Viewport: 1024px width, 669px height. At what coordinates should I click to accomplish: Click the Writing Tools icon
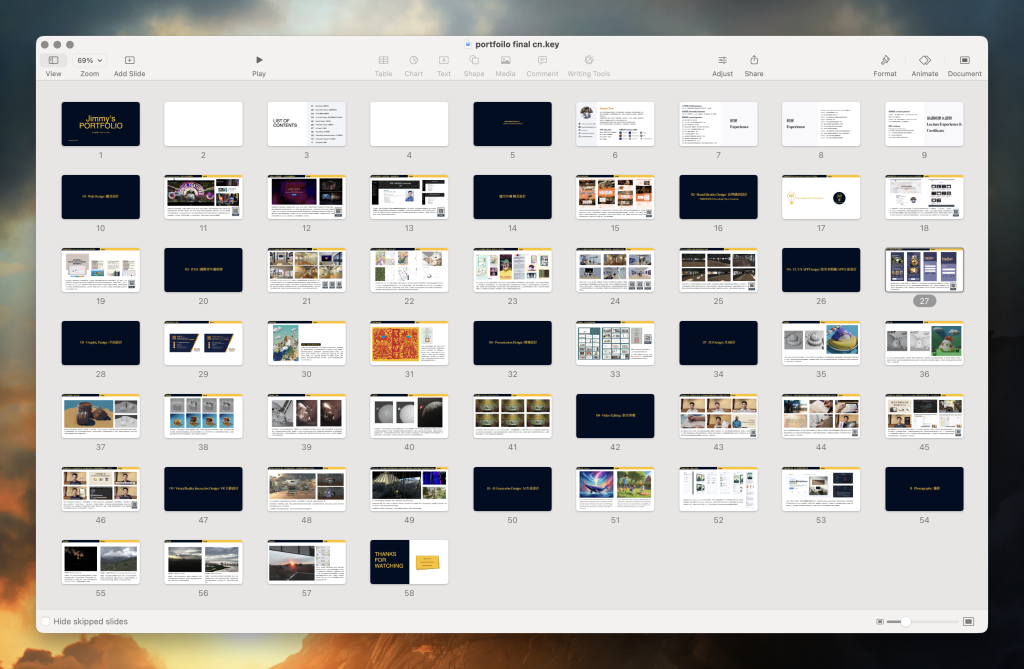(589, 61)
